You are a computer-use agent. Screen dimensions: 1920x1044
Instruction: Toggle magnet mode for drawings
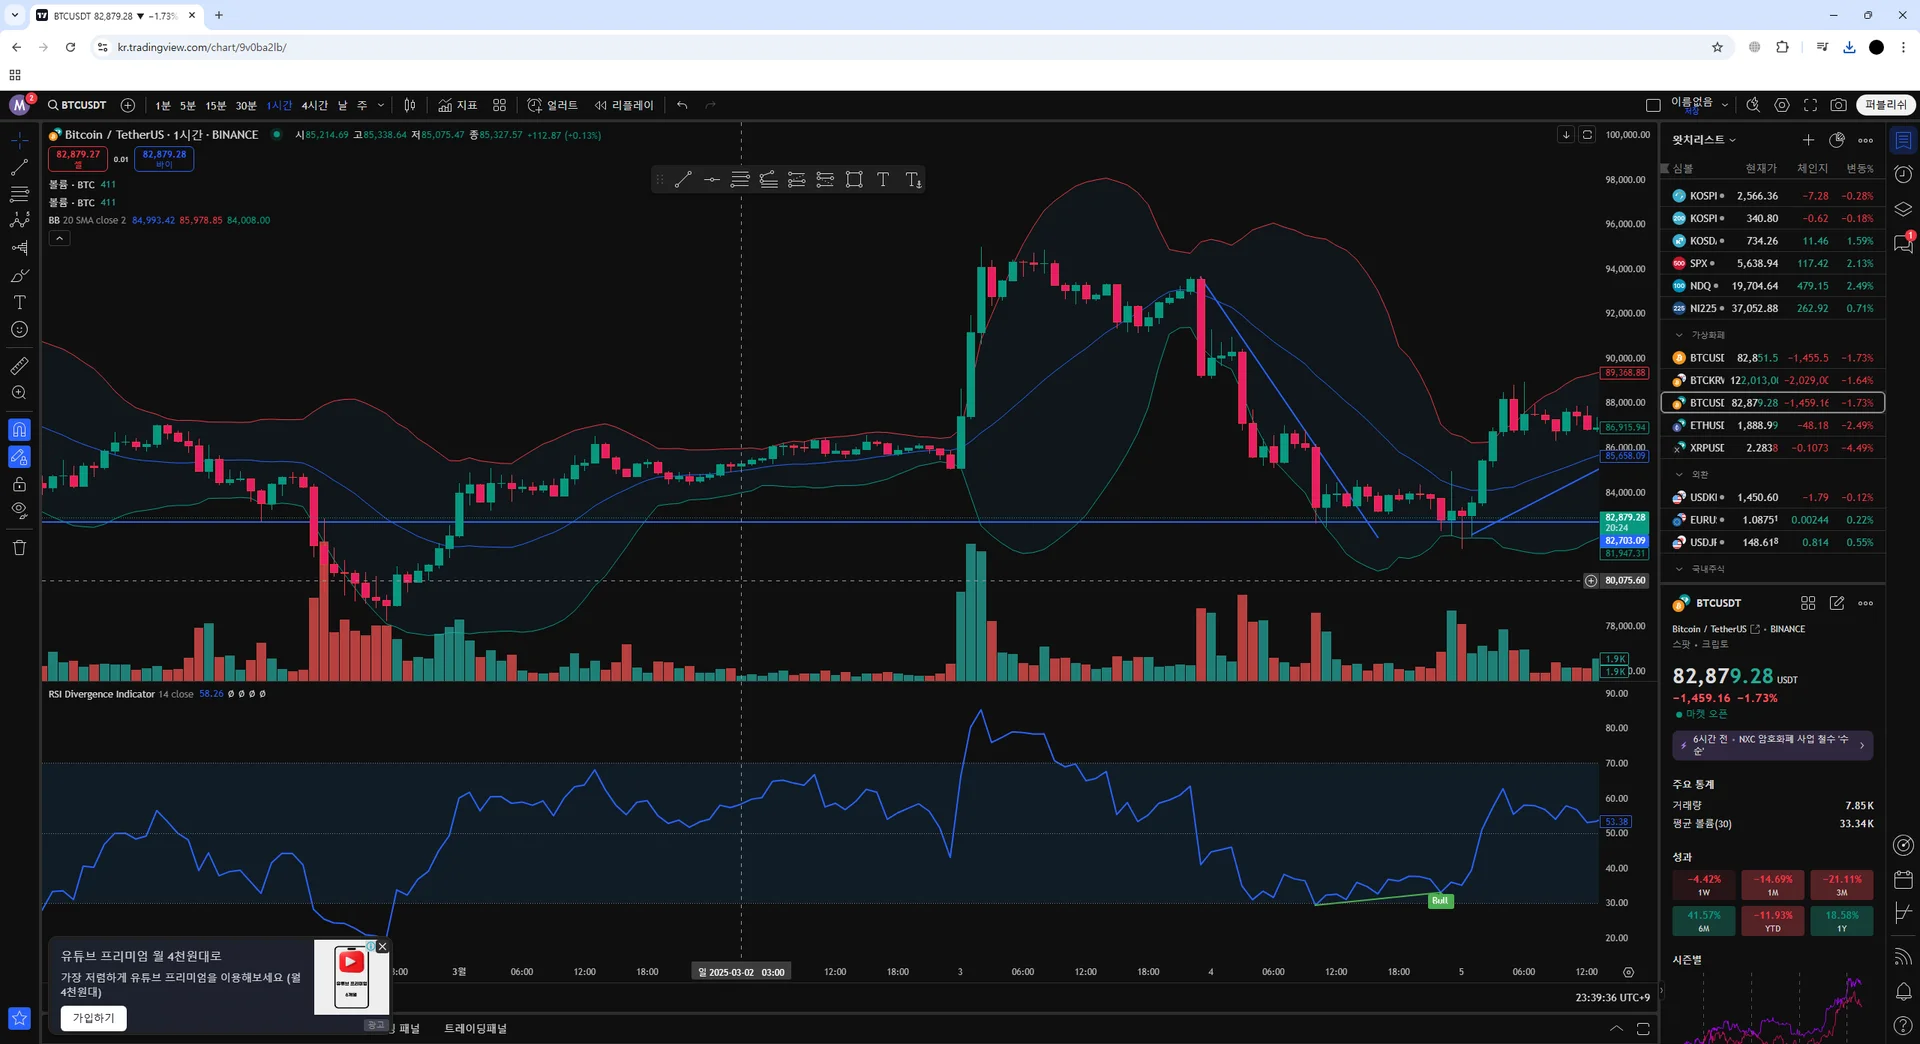19,430
